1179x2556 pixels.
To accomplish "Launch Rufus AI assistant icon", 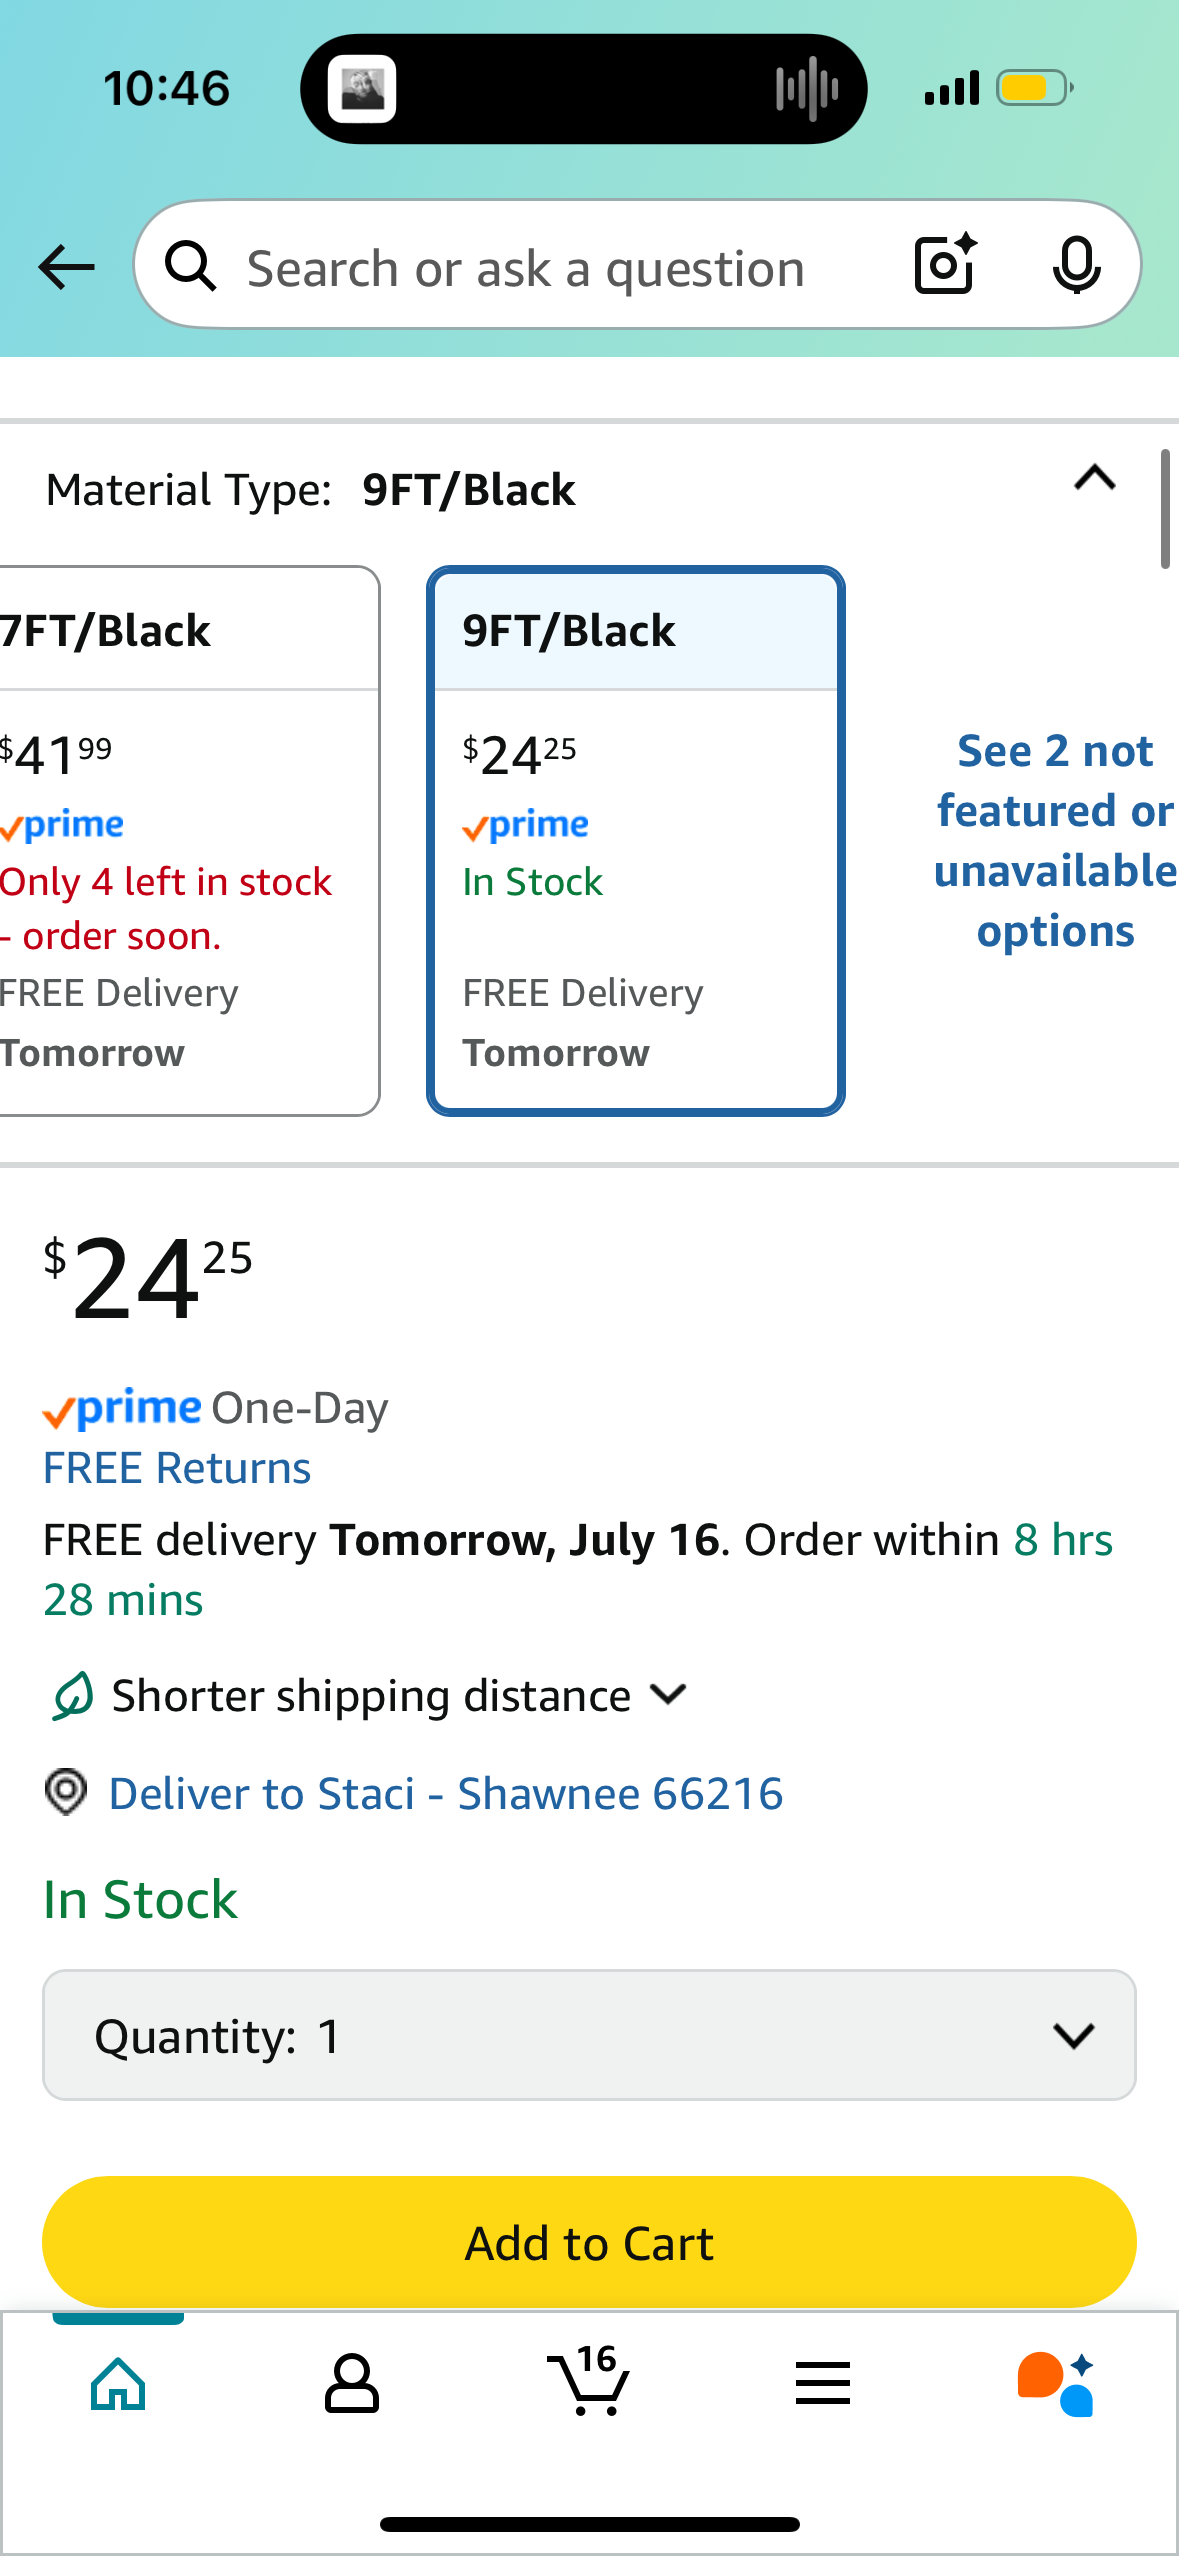I will pos(1056,2383).
